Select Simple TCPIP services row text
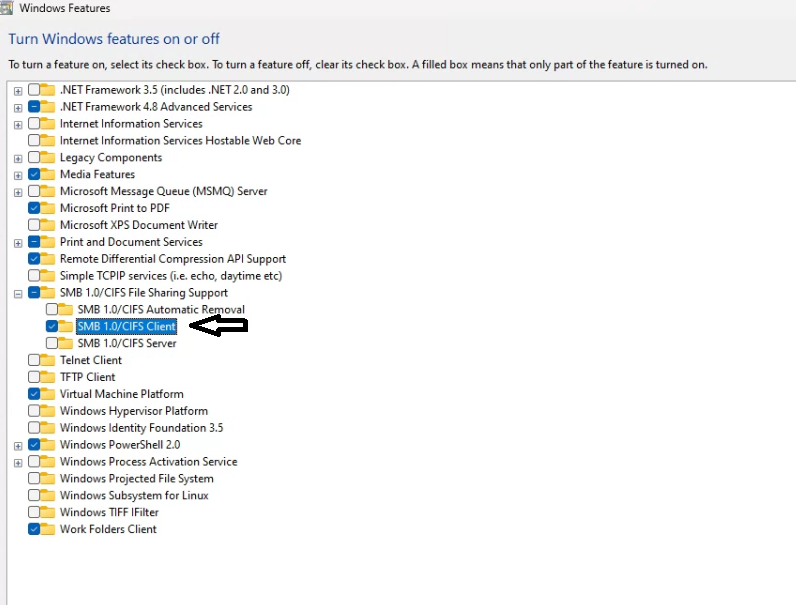The image size is (796, 605). tap(171, 276)
